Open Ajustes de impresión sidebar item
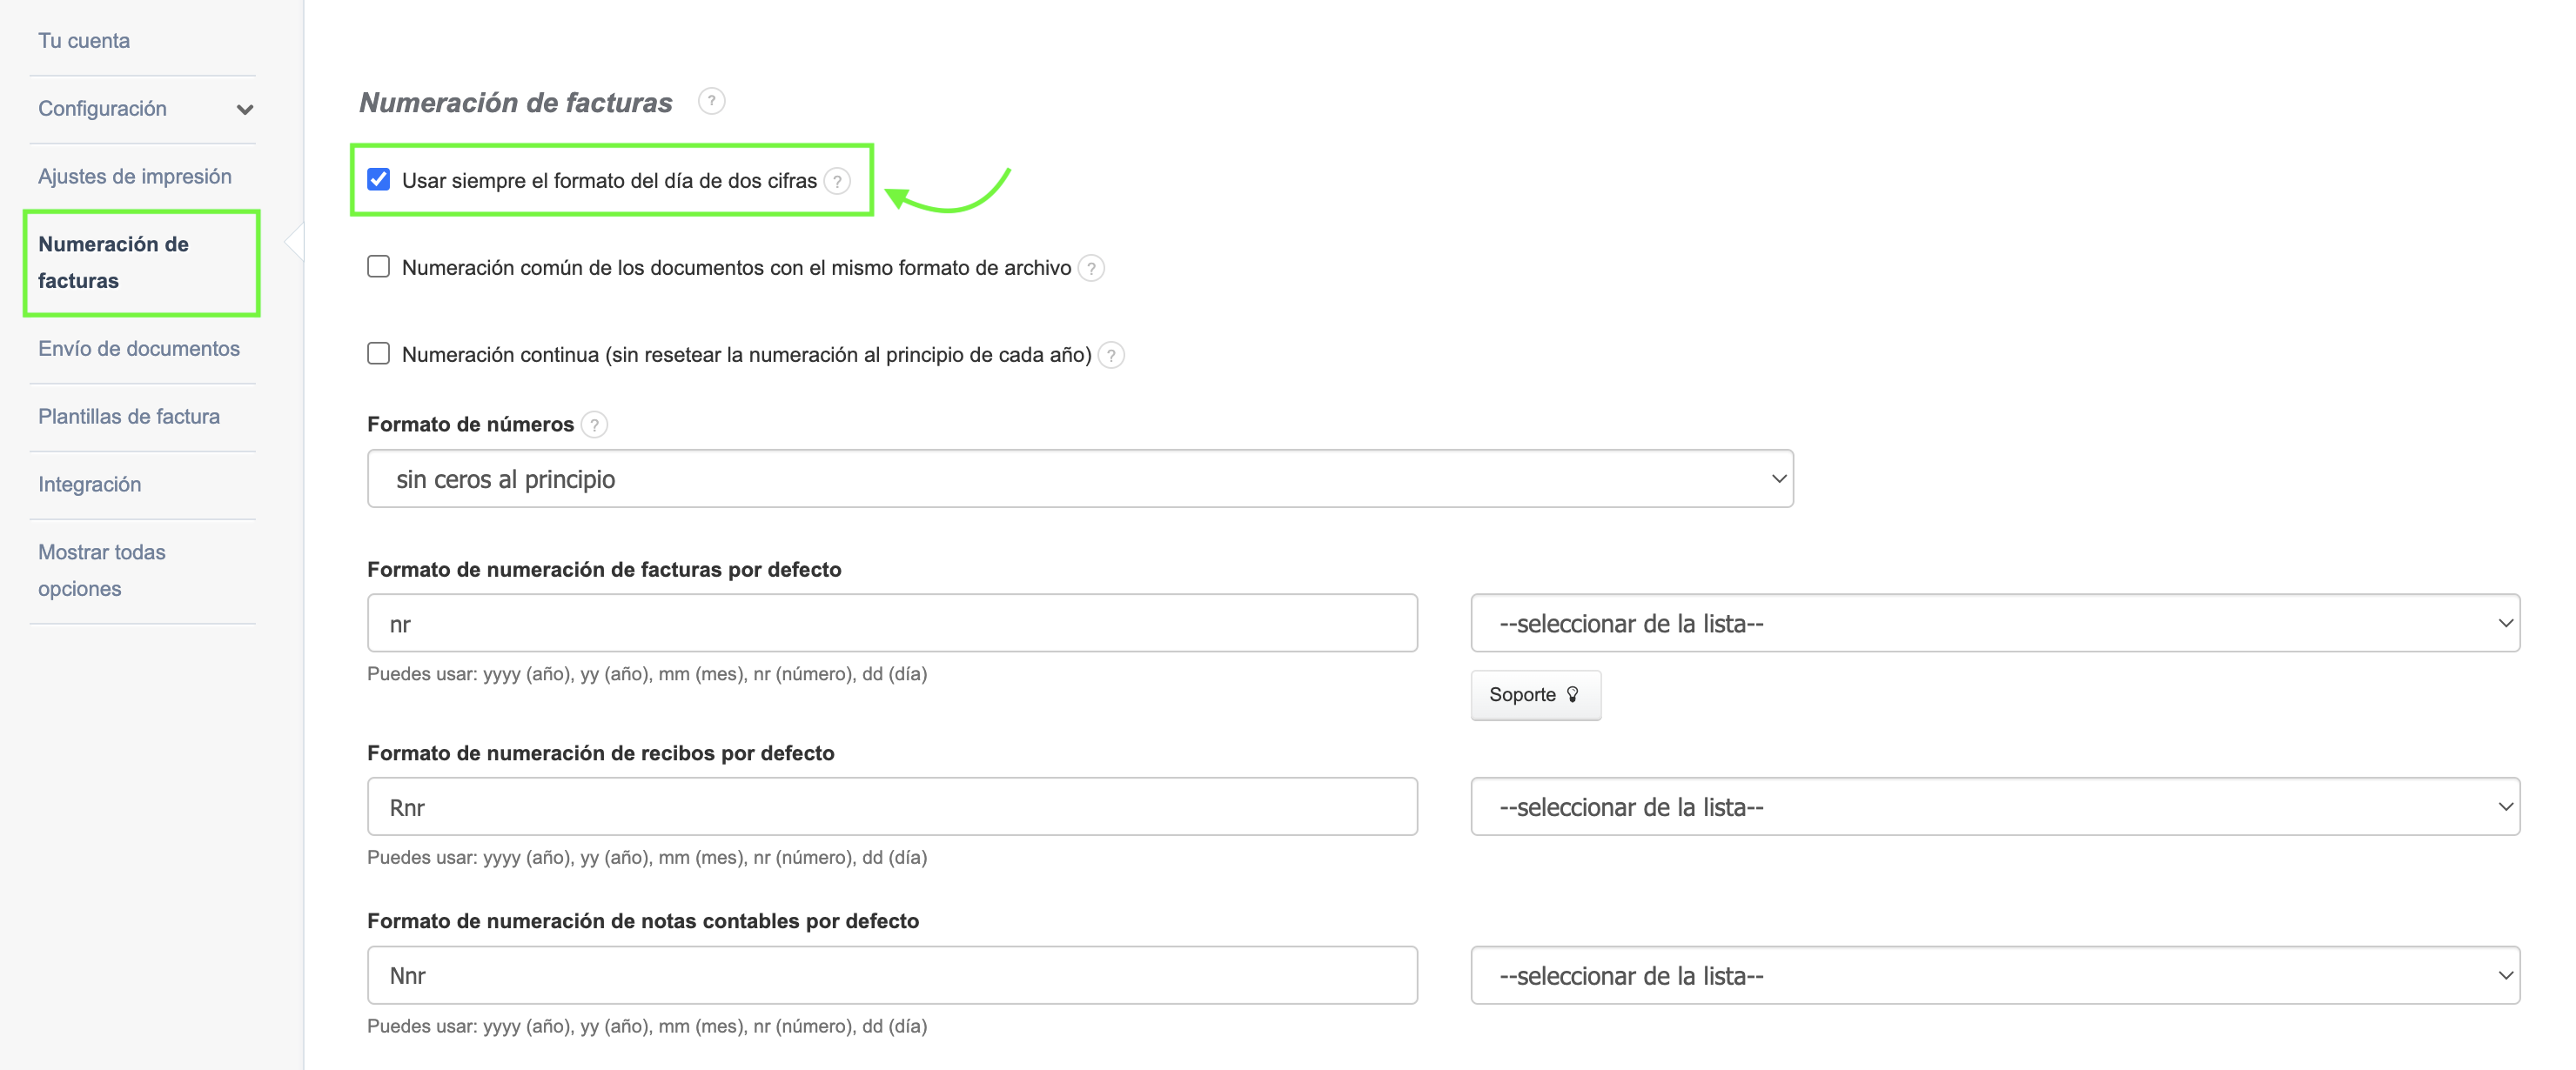Image resolution: width=2576 pixels, height=1070 pixels. (x=135, y=177)
